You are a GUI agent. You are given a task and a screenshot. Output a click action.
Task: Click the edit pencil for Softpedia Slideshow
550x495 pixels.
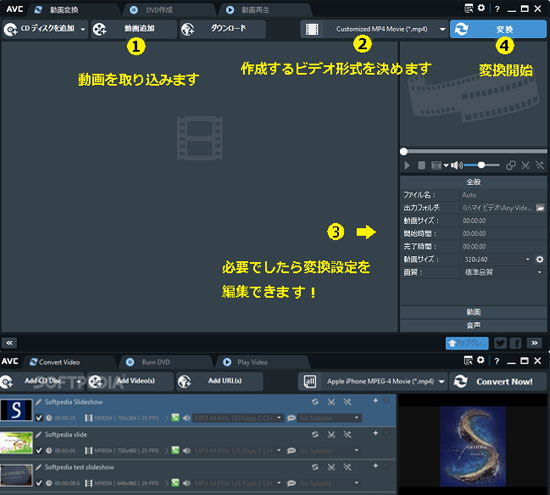[39, 402]
